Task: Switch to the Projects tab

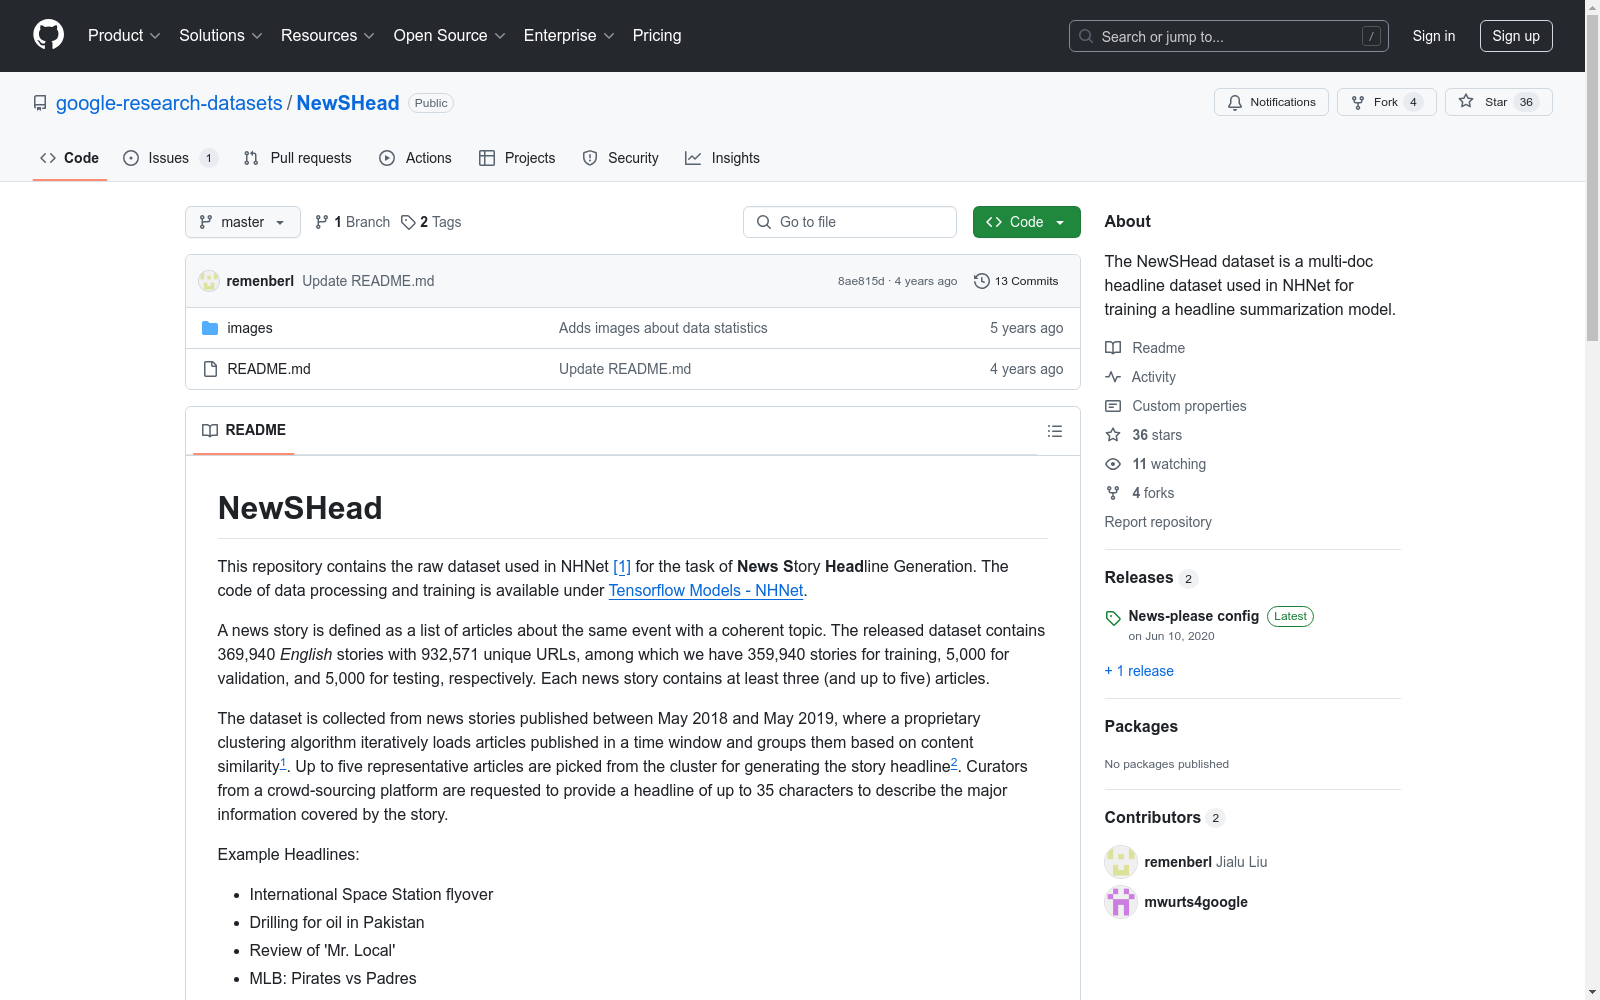Action: (x=517, y=158)
